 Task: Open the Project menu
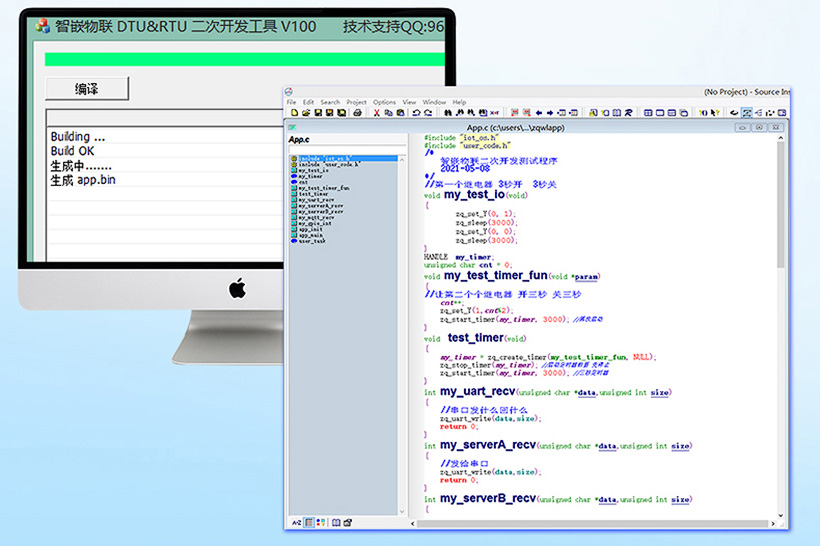(356, 102)
